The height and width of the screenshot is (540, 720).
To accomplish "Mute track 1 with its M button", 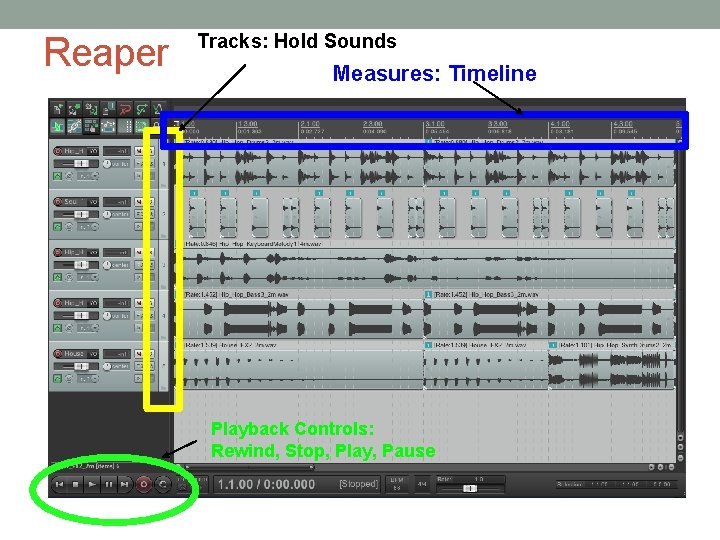I will click(139, 151).
